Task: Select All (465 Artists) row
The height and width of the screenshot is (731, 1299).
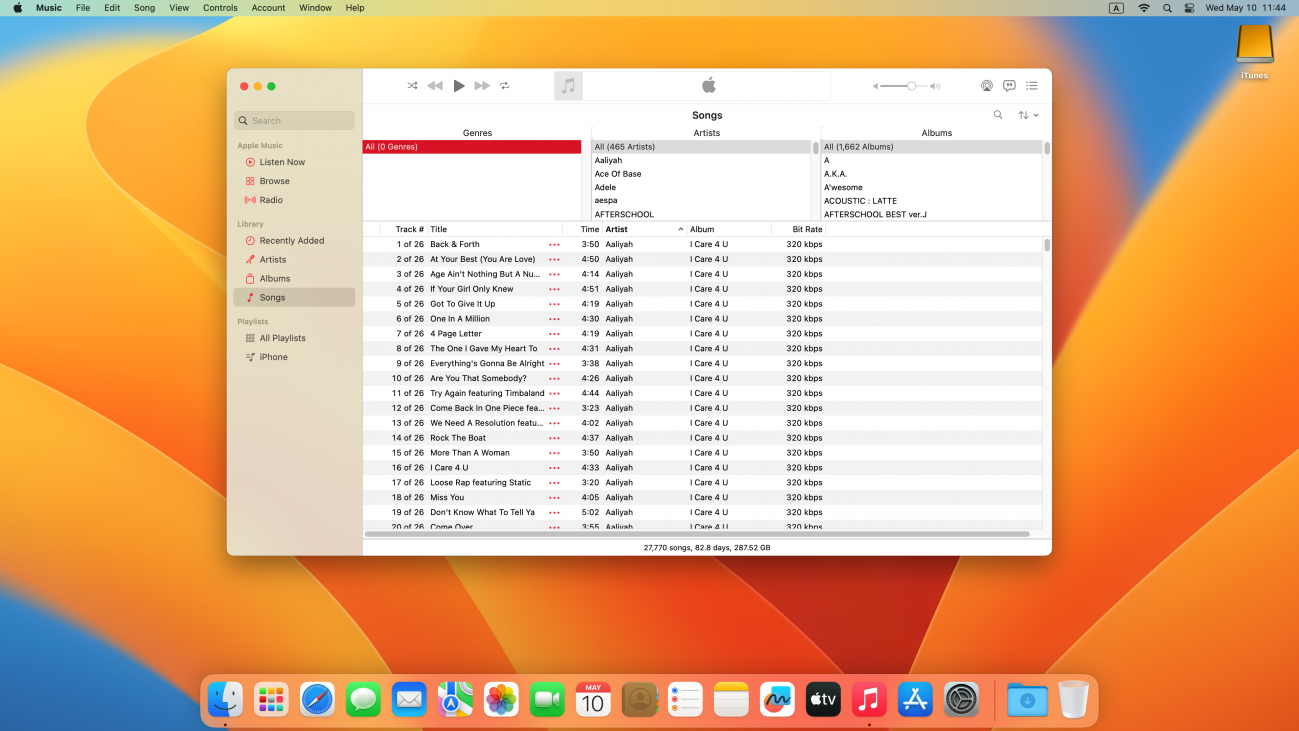Action: 702,147
